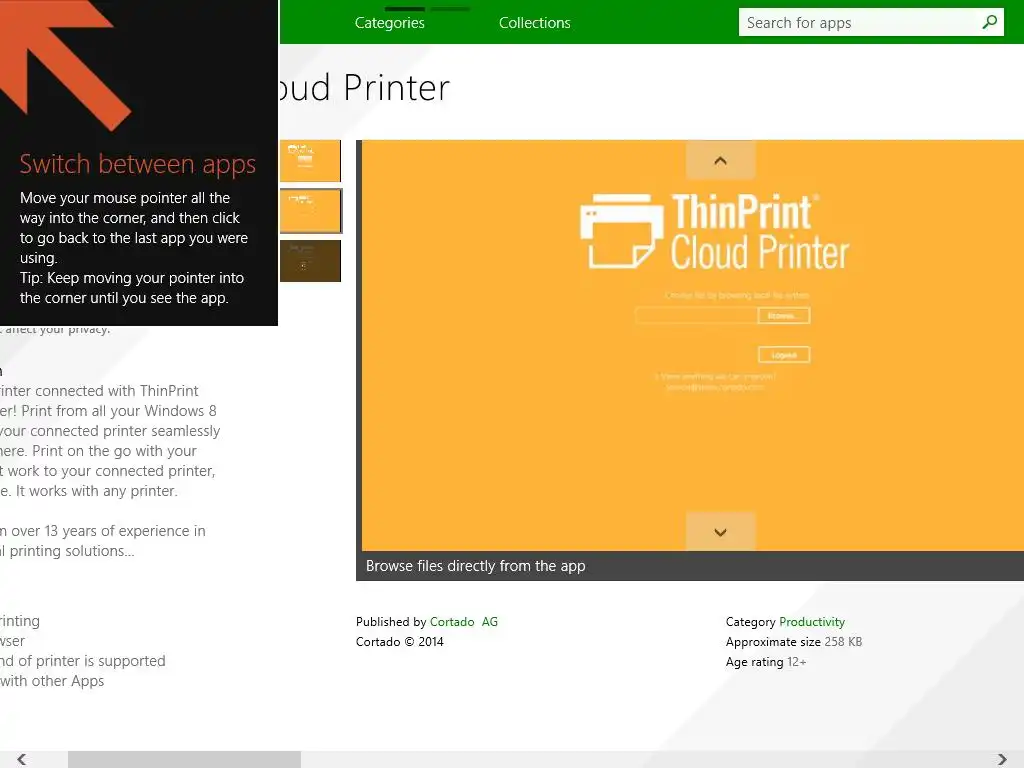Viewport: 1024px width, 768px height.
Task: Click the 'Approximate size 258 KB' text
Action: 793,642
